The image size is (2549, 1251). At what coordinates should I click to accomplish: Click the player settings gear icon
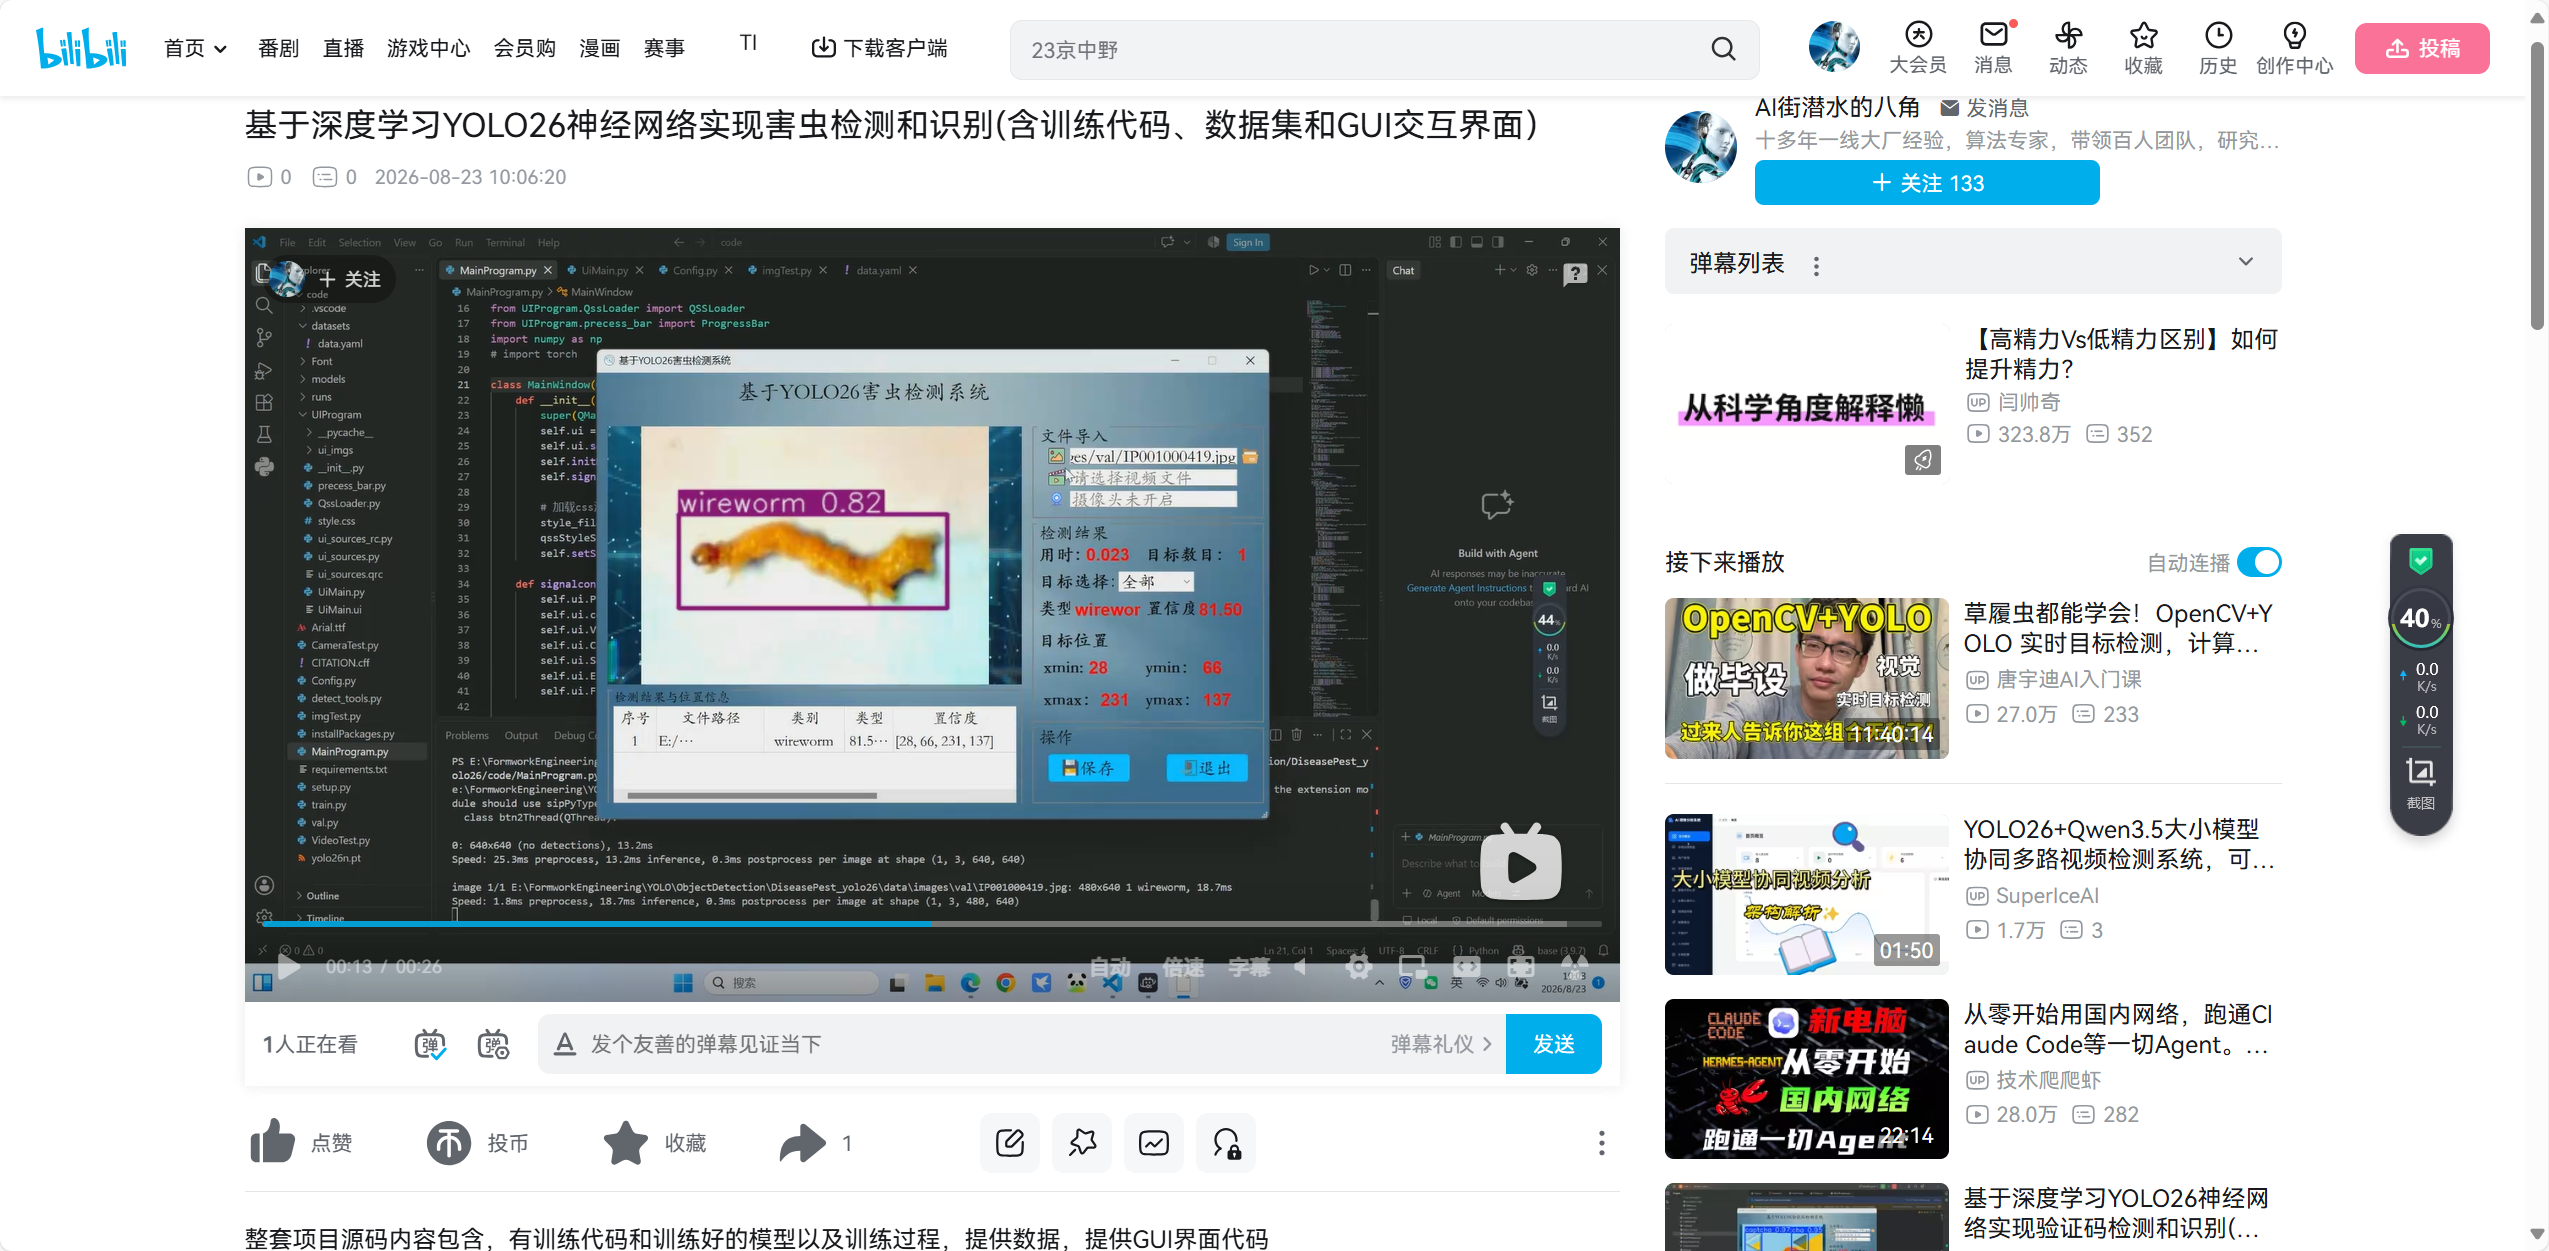click(x=1358, y=967)
